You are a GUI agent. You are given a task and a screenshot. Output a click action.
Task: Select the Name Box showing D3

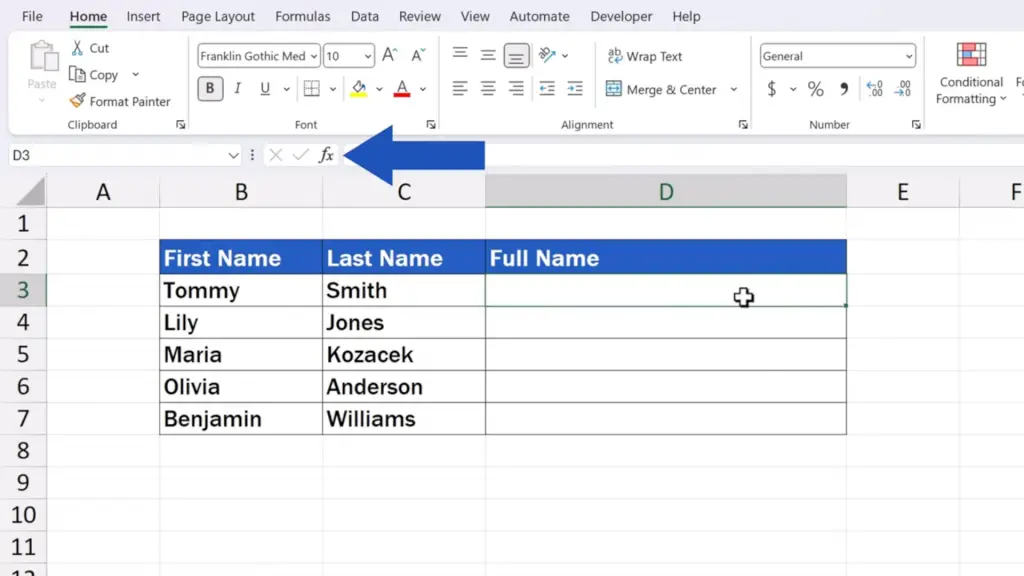click(x=124, y=155)
